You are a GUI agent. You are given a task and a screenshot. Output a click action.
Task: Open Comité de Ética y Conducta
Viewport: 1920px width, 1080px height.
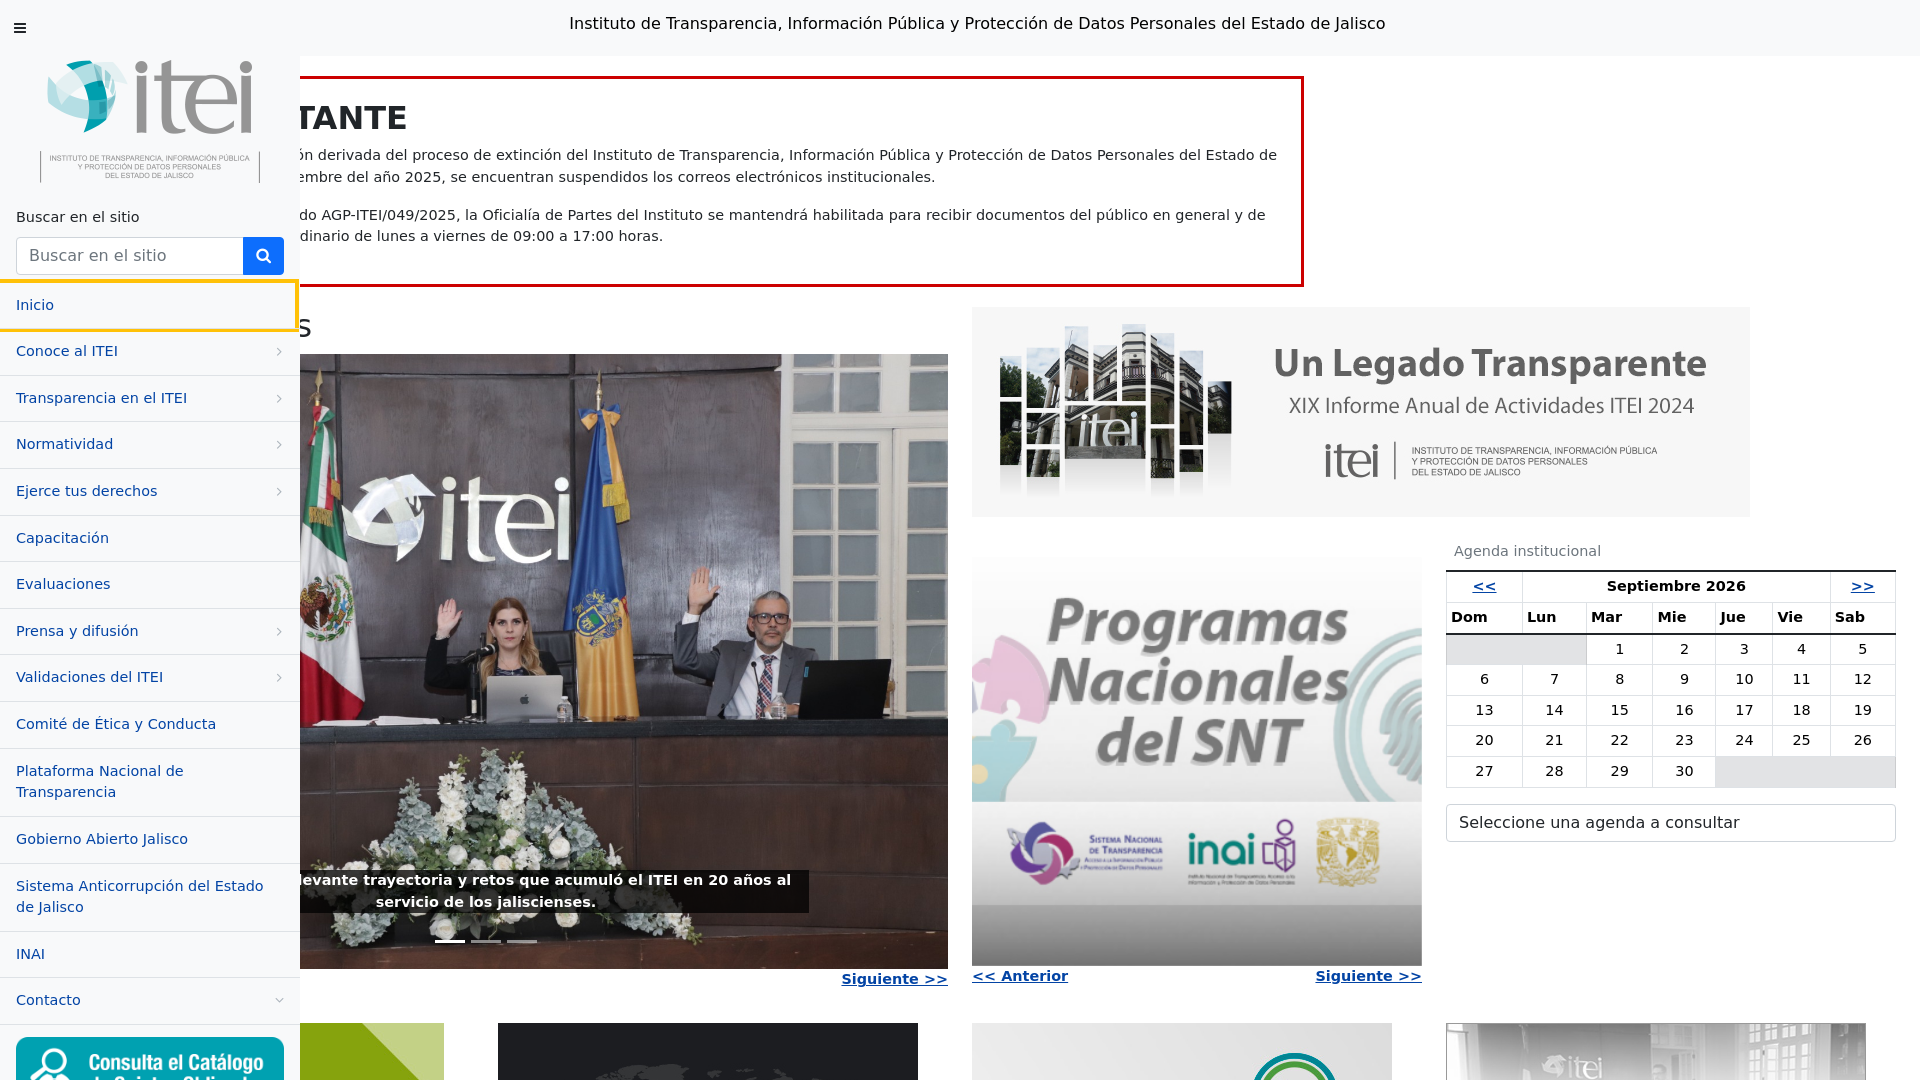150,724
